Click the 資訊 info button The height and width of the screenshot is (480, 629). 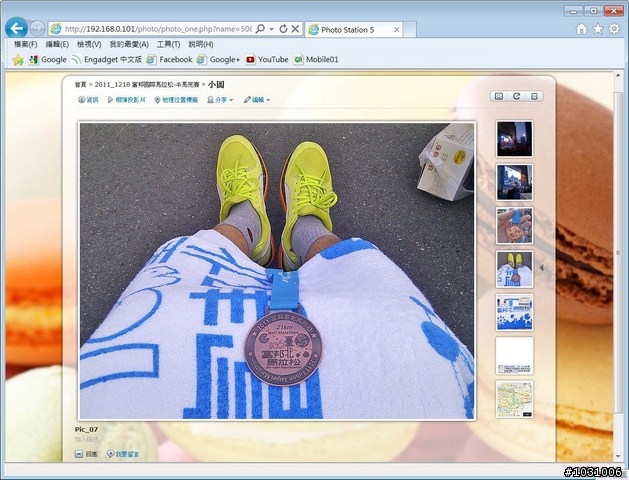pos(88,100)
